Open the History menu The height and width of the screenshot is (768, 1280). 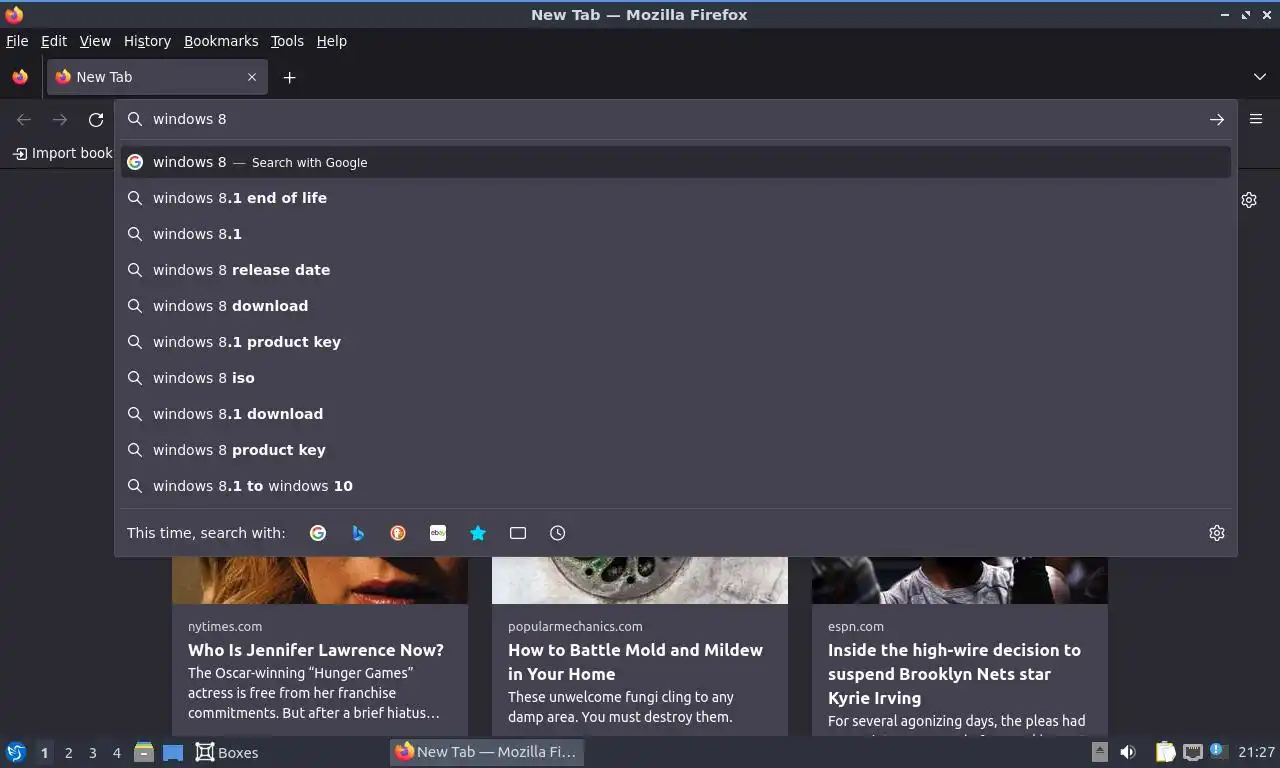[147, 41]
